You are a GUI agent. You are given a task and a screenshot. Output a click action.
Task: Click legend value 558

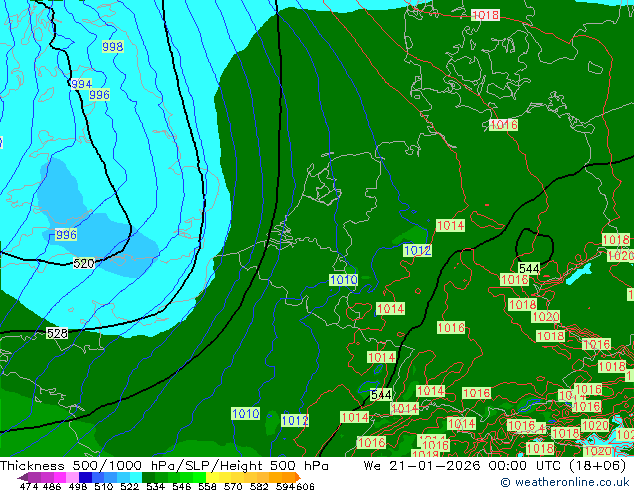[x=207, y=486]
